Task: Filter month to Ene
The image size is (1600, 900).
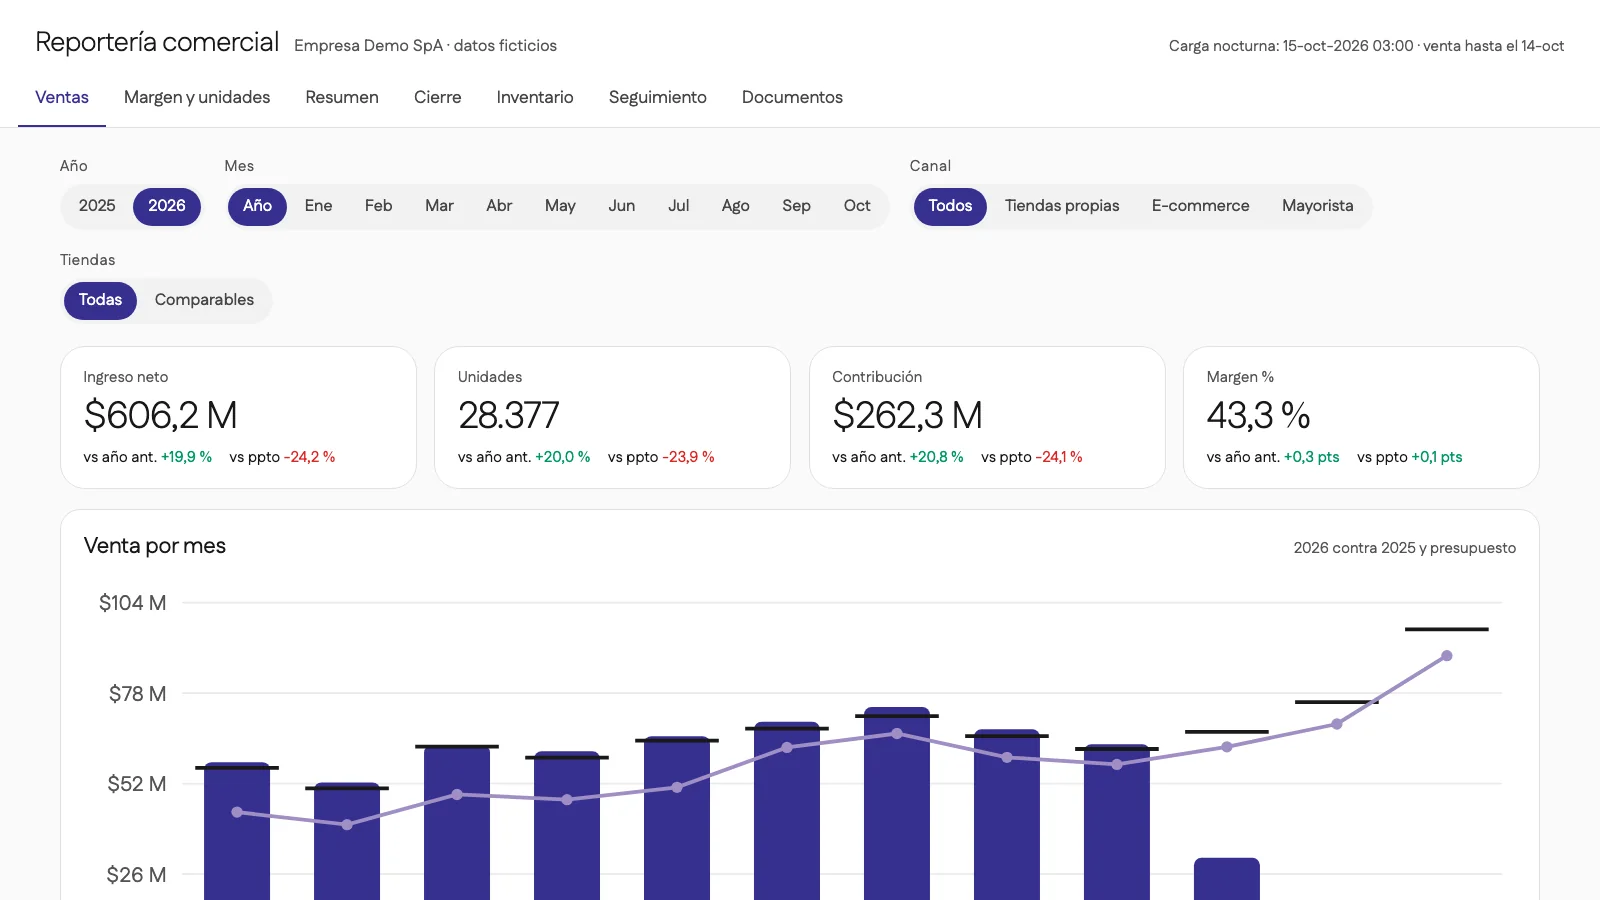Action: click(318, 206)
